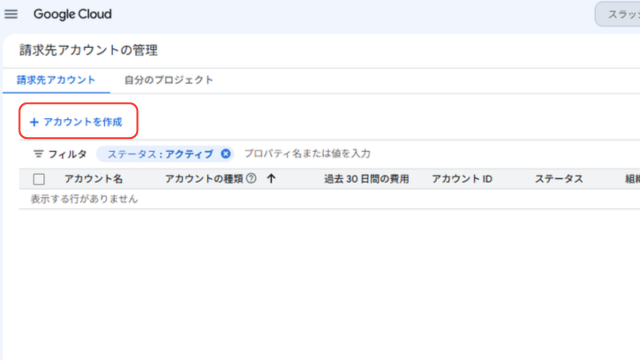The image size is (640, 360).
Task: Click the フィルタ filter icon
Action: [38, 154]
